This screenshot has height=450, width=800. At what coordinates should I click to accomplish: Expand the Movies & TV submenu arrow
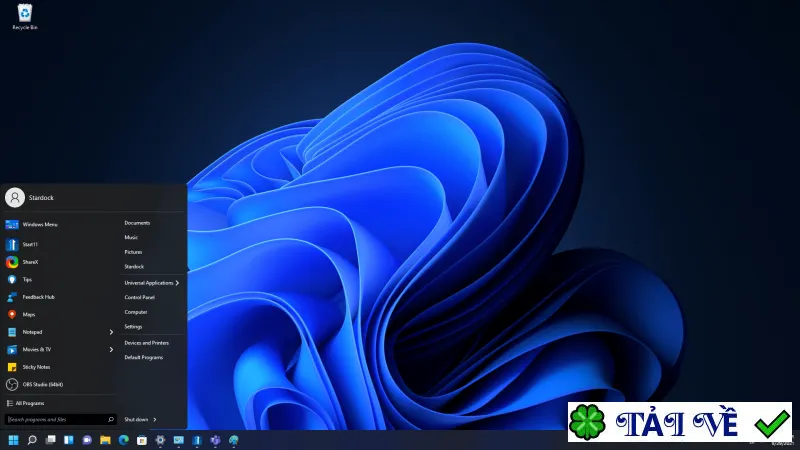[111, 349]
